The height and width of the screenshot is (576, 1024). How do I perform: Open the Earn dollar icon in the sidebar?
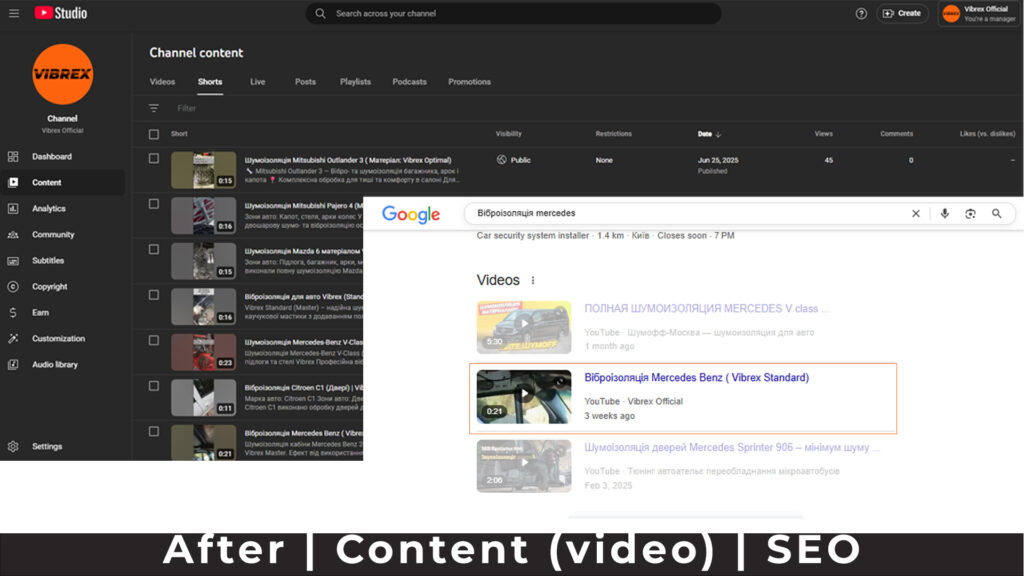point(13,313)
